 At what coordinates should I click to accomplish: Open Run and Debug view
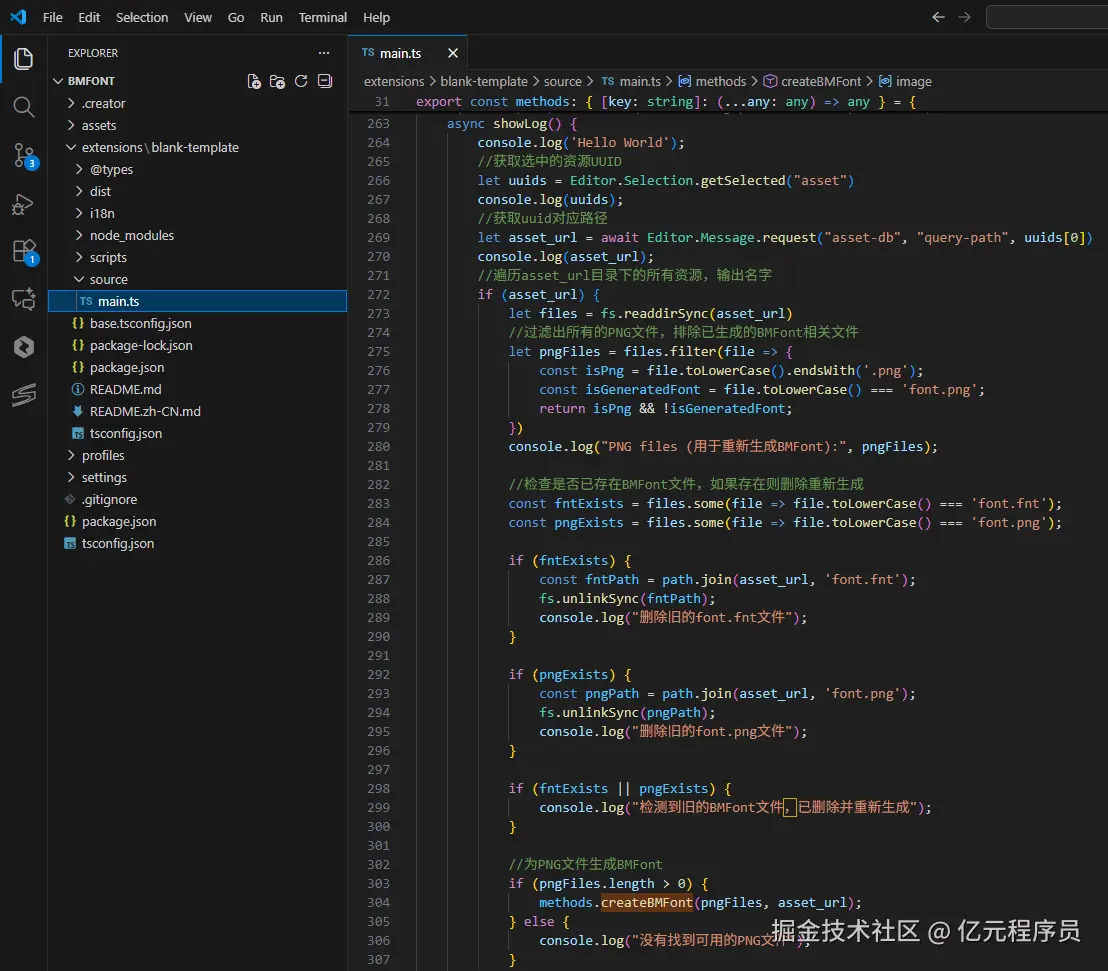click(23, 204)
